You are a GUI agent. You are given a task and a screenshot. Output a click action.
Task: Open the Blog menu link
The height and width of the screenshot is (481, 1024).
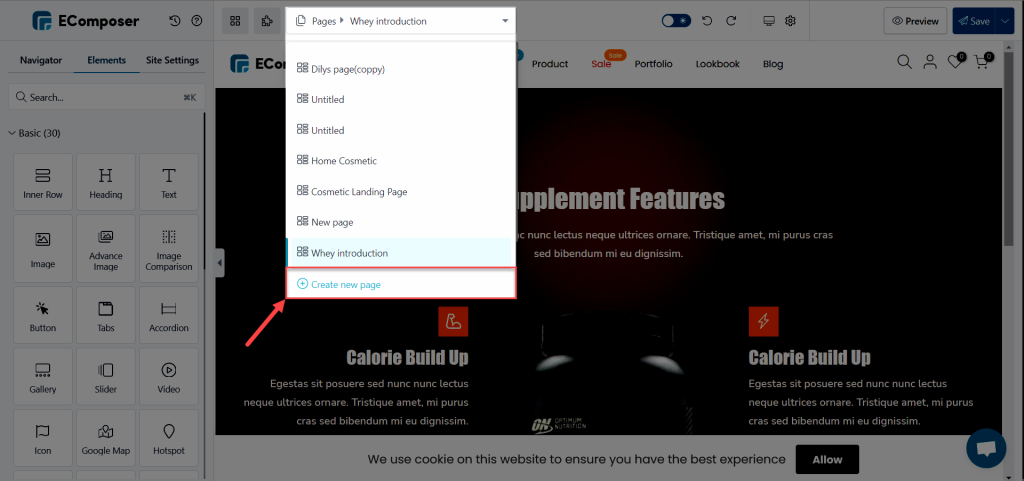pyautogui.click(x=773, y=64)
